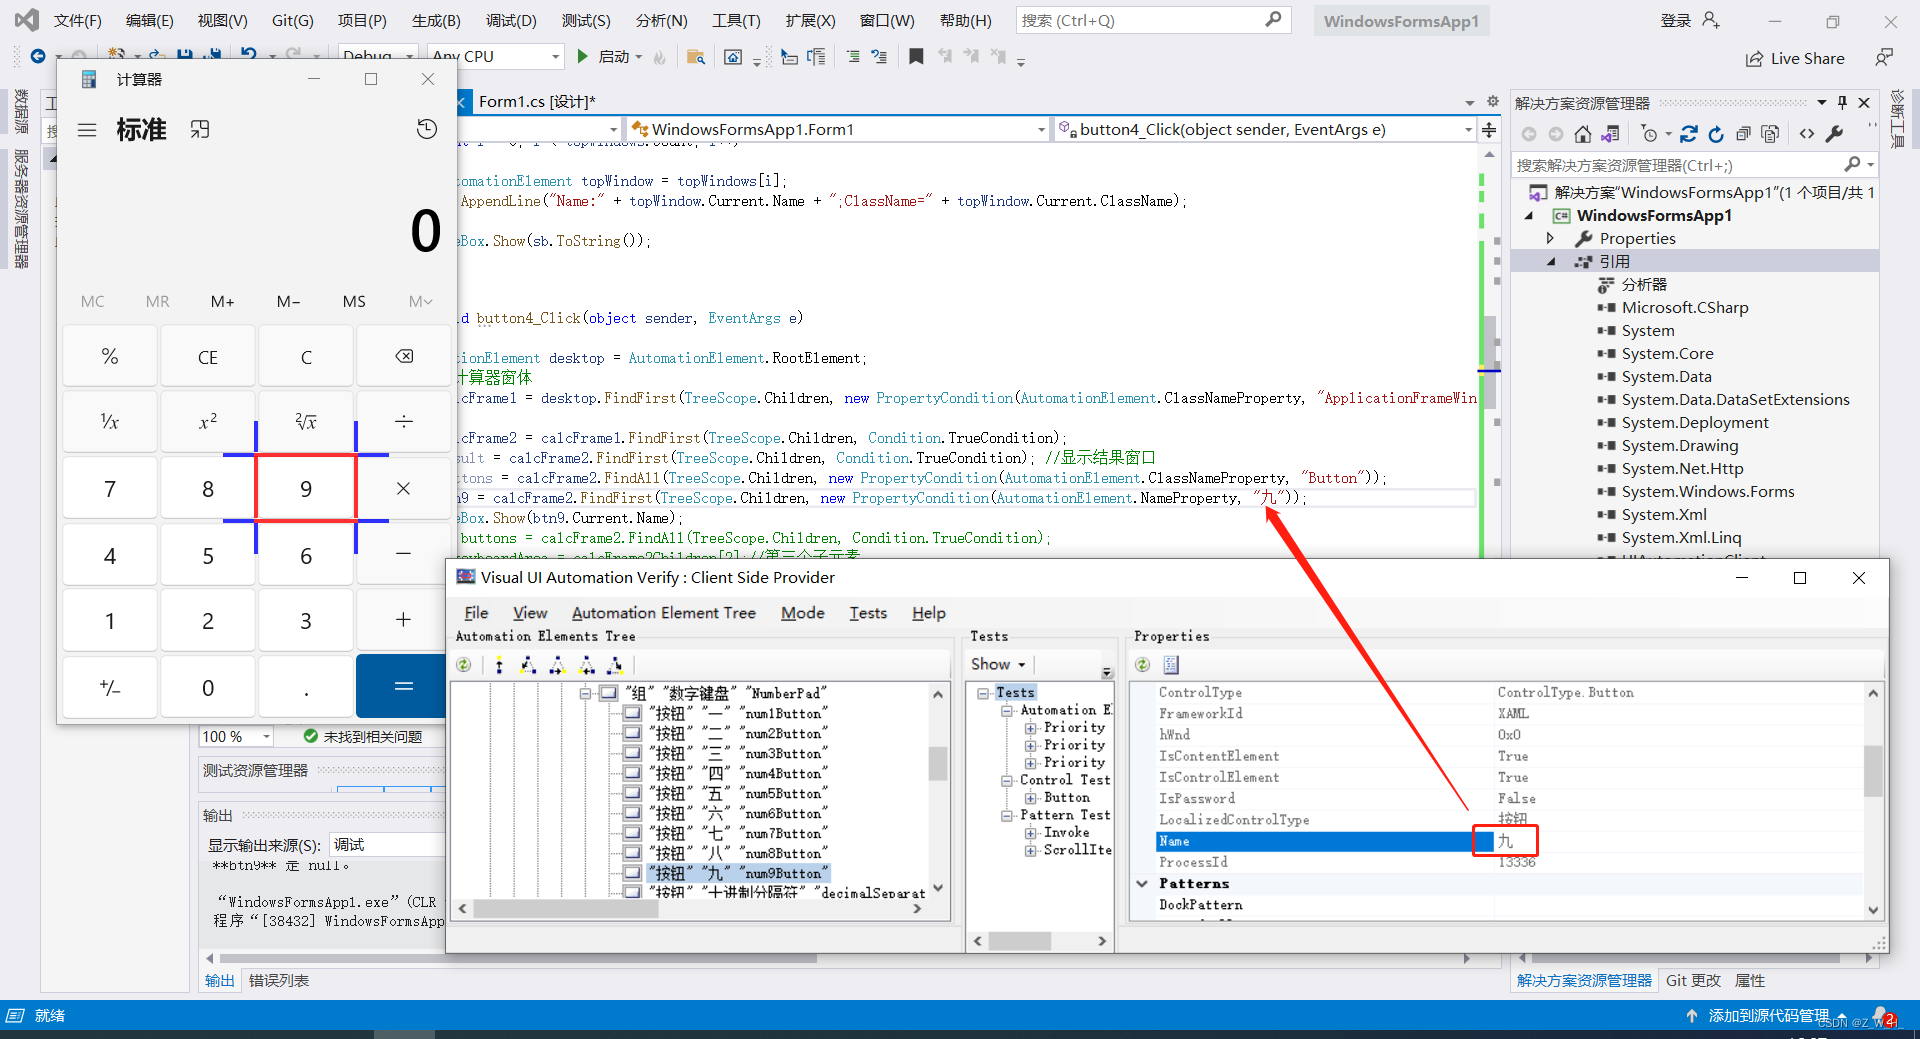The width and height of the screenshot is (1920, 1039).
Task: Click the Calculator equals key
Action: coord(404,686)
